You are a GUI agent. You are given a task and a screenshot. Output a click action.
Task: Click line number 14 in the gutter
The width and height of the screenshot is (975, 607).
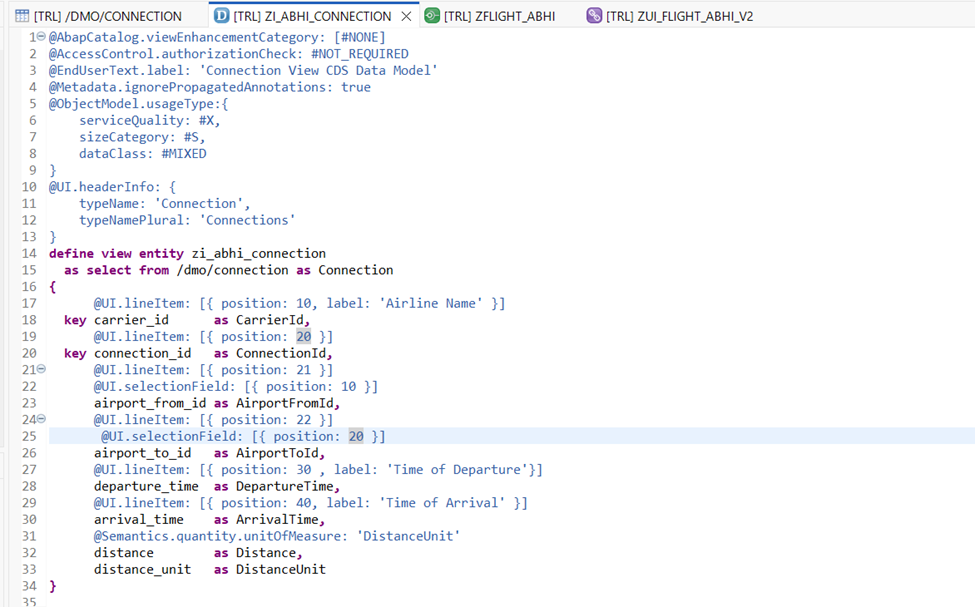[x=28, y=253]
